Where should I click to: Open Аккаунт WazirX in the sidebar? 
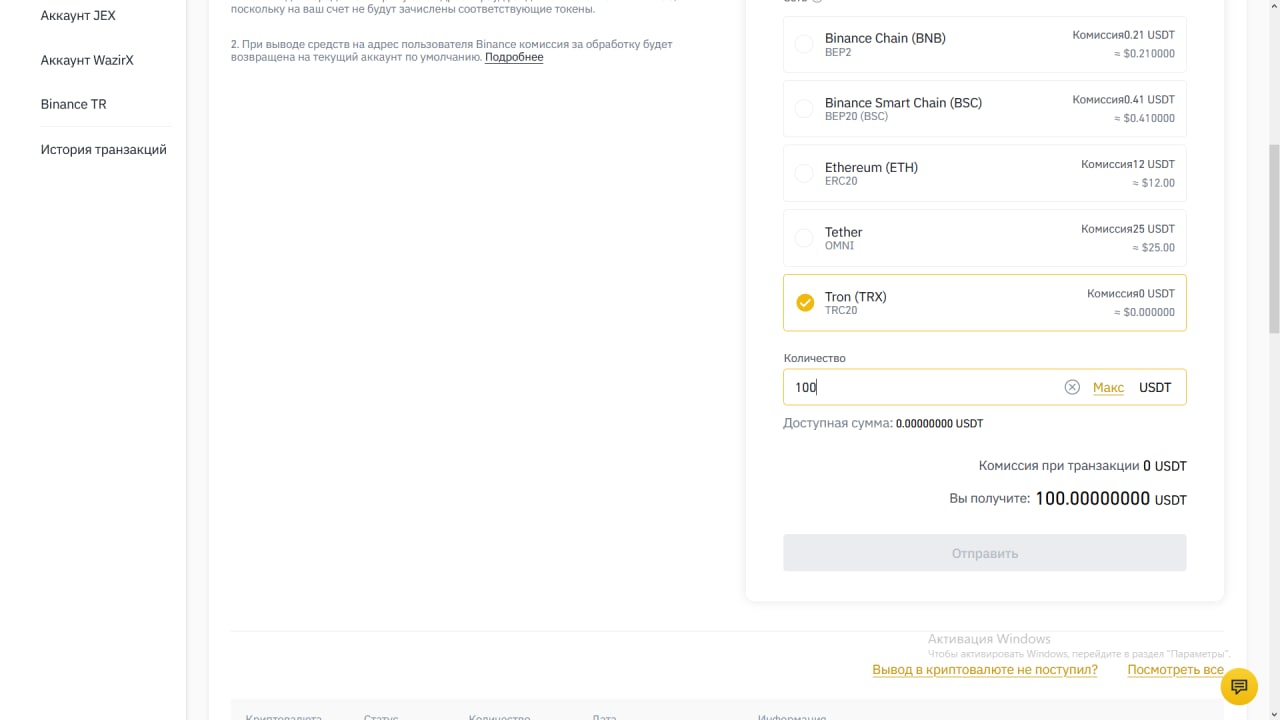87,60
